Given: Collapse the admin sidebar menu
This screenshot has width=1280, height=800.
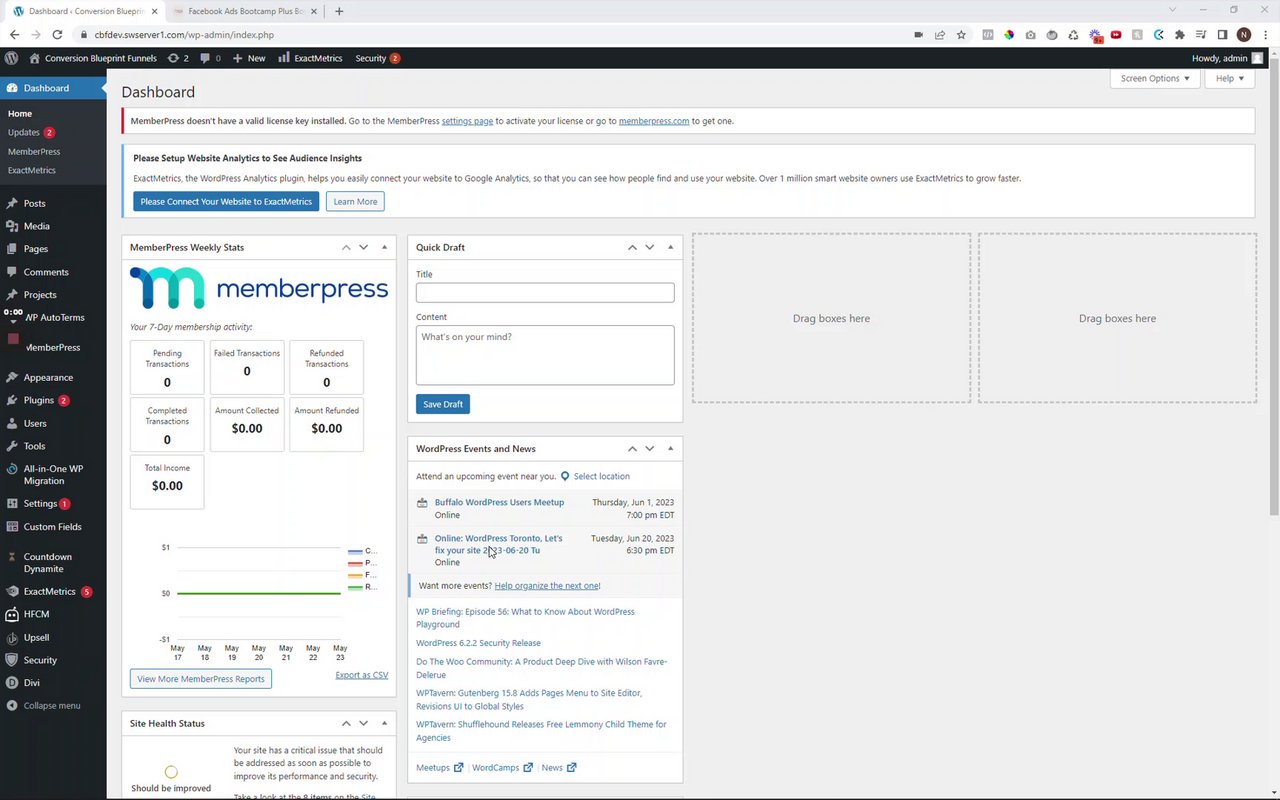Looking at the screenshot, I should pyautogui.click(x=53, y=705).
